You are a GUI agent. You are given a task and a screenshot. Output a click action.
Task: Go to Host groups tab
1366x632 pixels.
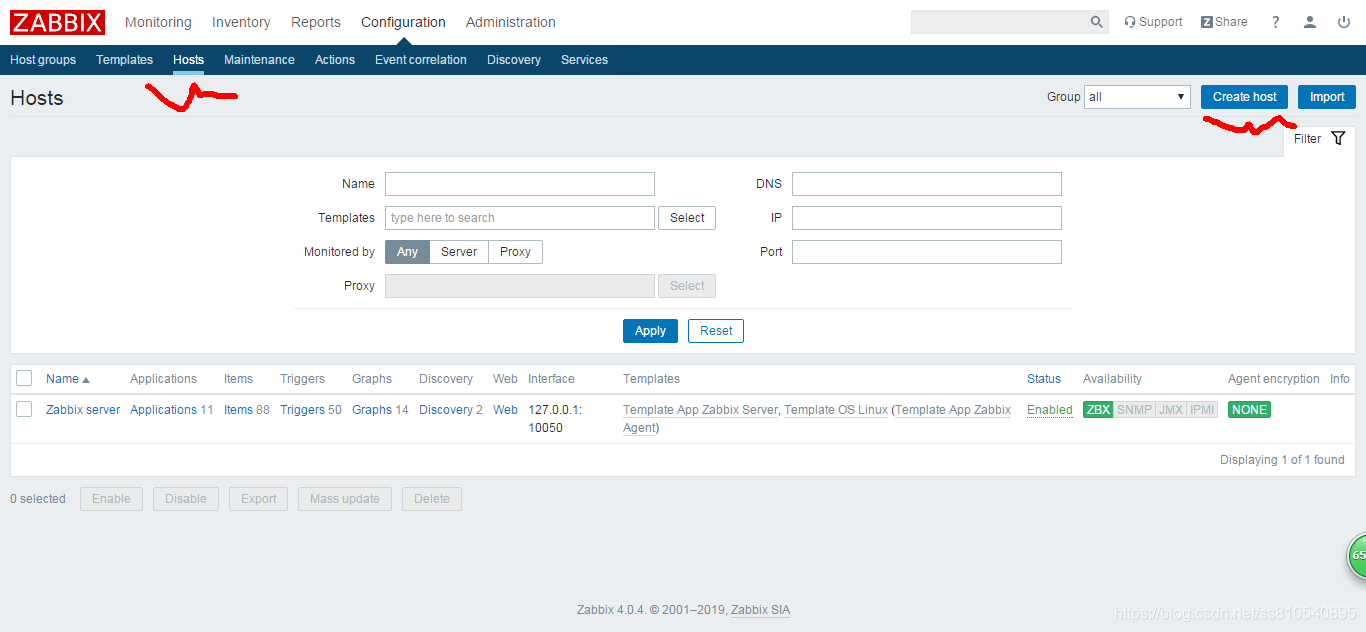tap(43, 60)
